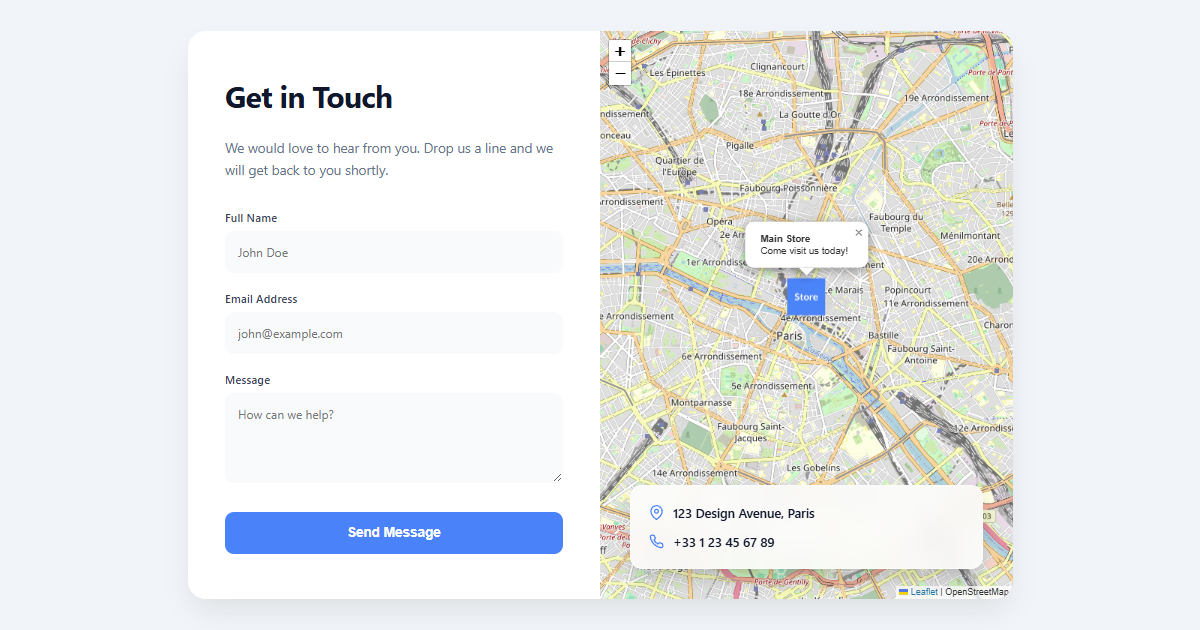Click the 'Get in Touch' heading

coord(309,97)
